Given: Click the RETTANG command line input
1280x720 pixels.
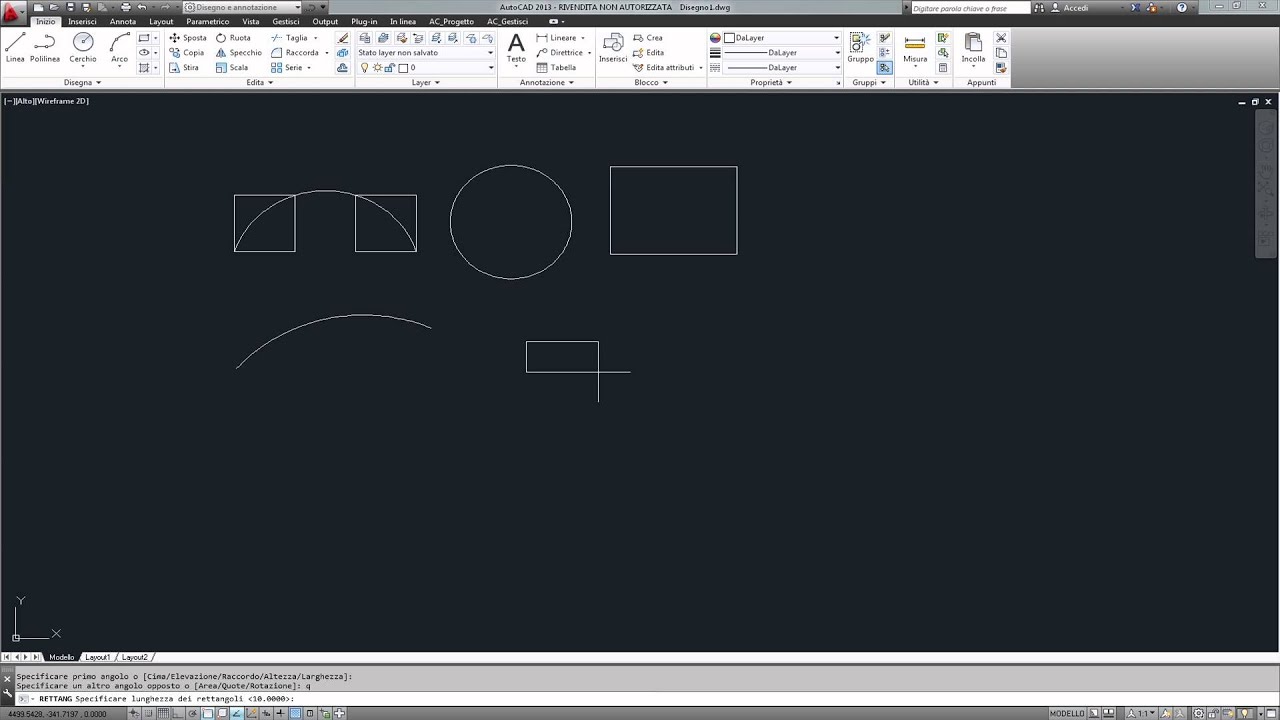Looking at the screenshot, I should (640, 699).
